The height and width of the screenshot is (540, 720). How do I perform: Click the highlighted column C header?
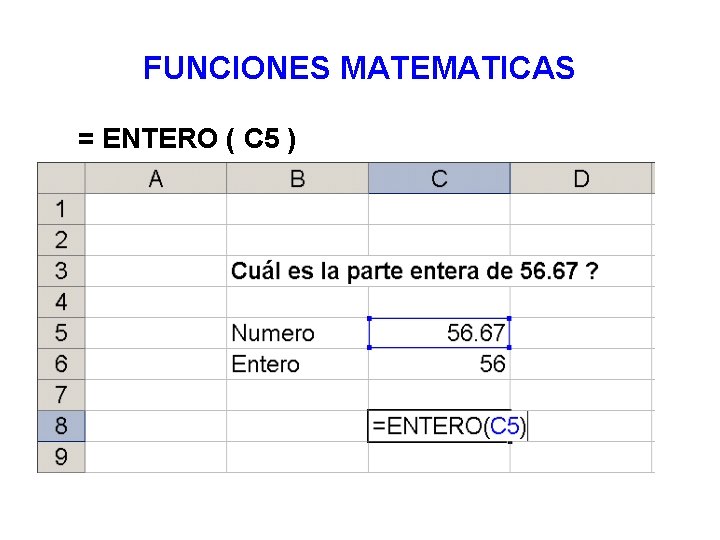point(439,179)
